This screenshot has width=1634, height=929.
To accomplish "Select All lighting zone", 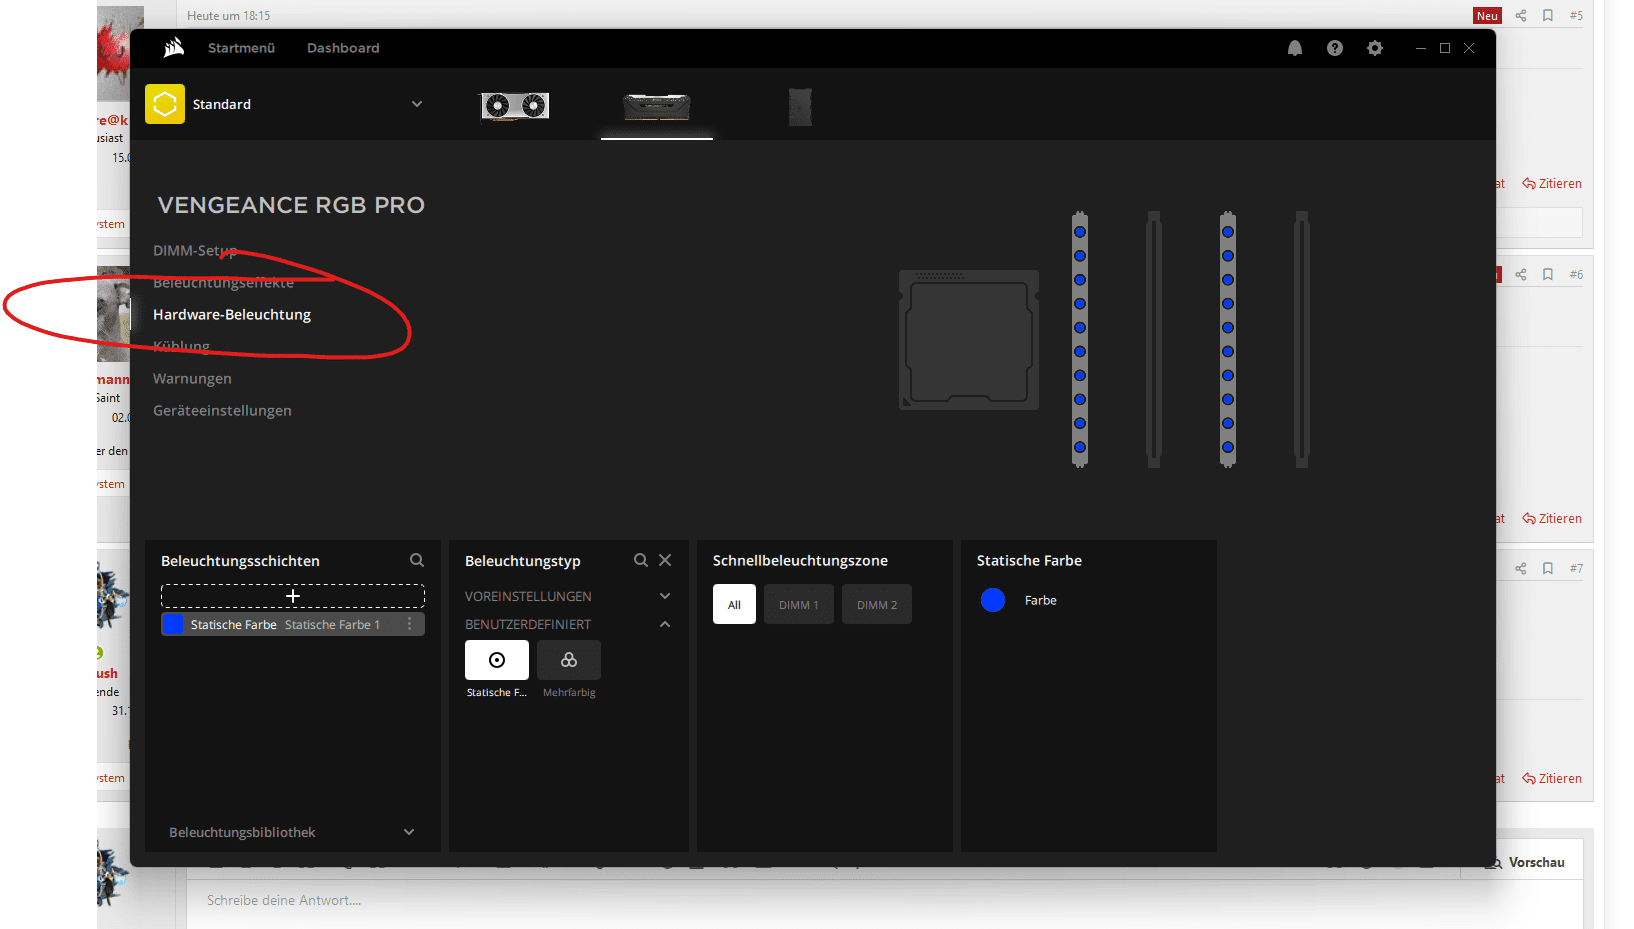I will pyautogui.click(x=734, y=604).
